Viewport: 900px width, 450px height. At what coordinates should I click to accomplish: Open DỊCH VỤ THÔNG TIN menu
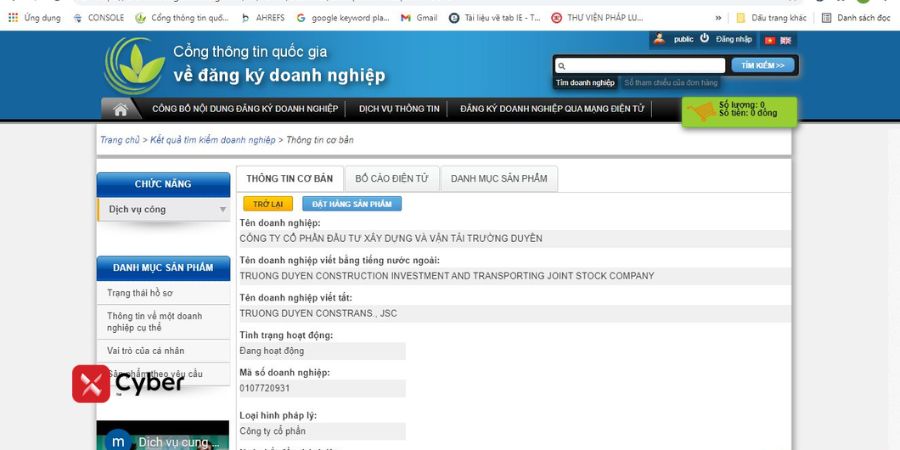point(399,108)
